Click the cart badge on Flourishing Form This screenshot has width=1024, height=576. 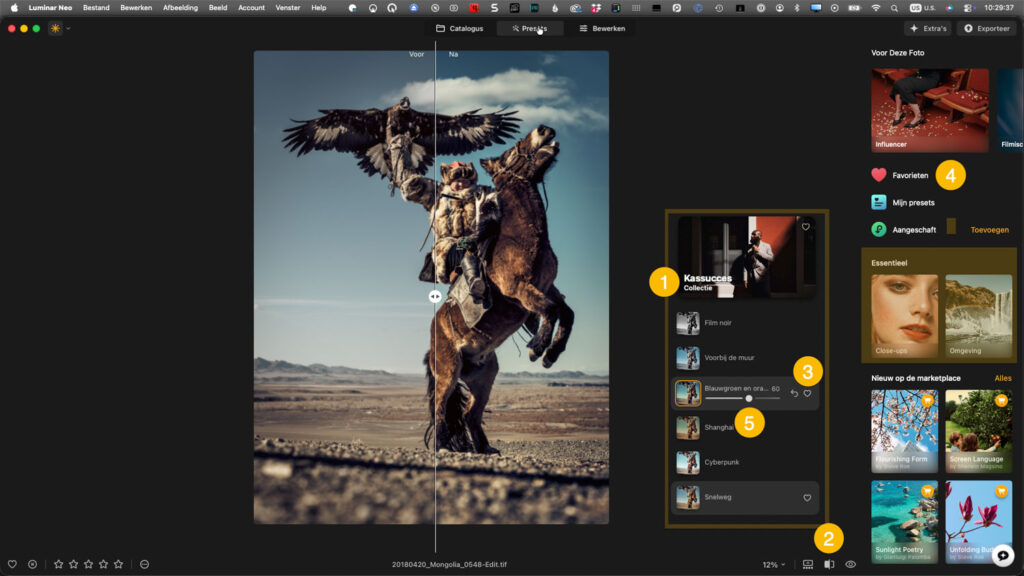927,400
